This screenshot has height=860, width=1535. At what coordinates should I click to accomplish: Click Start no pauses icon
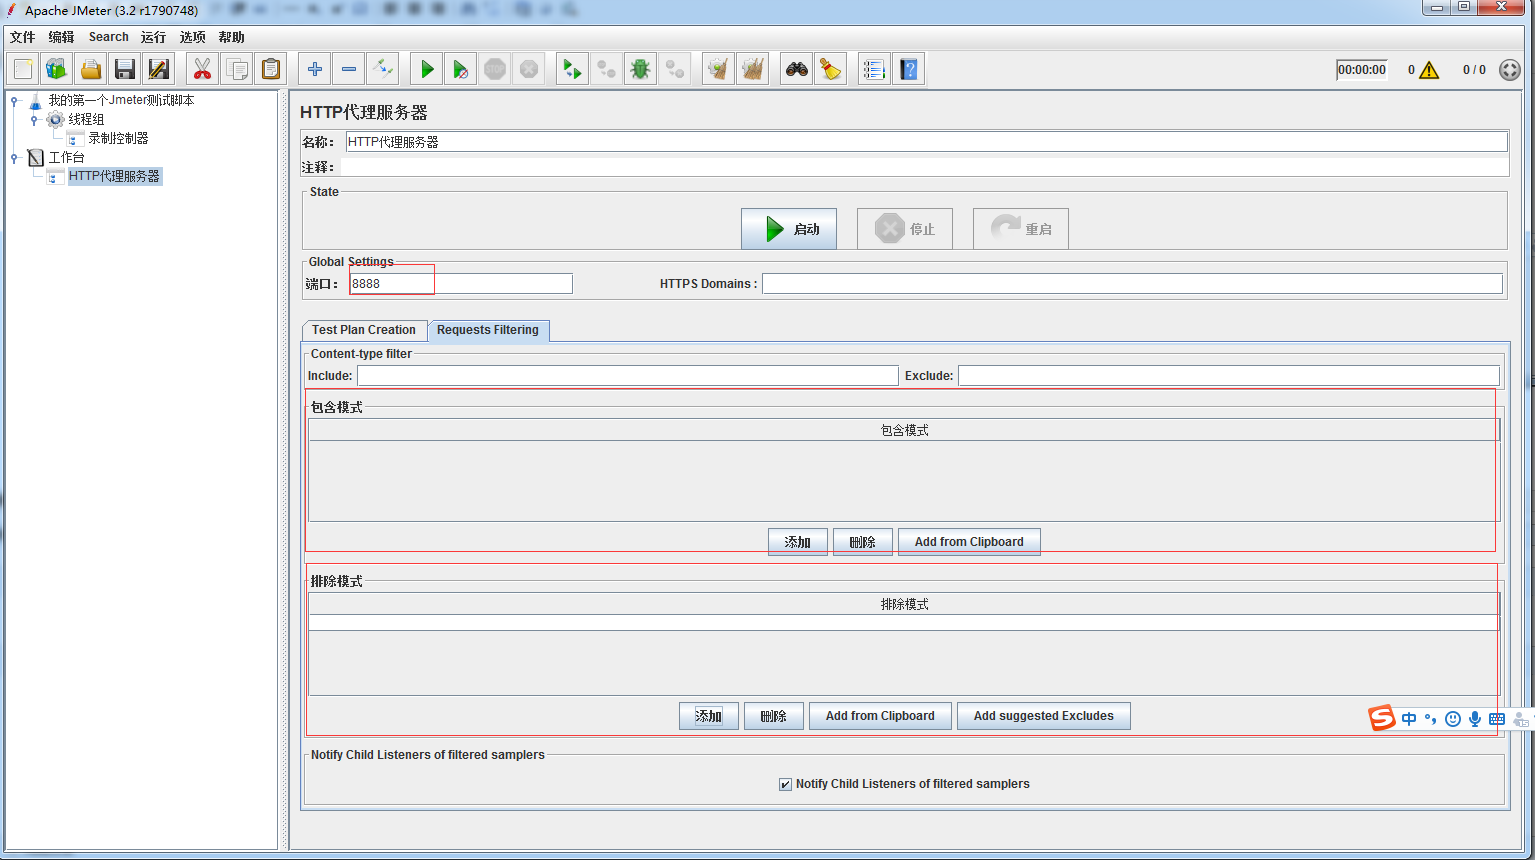461,69
